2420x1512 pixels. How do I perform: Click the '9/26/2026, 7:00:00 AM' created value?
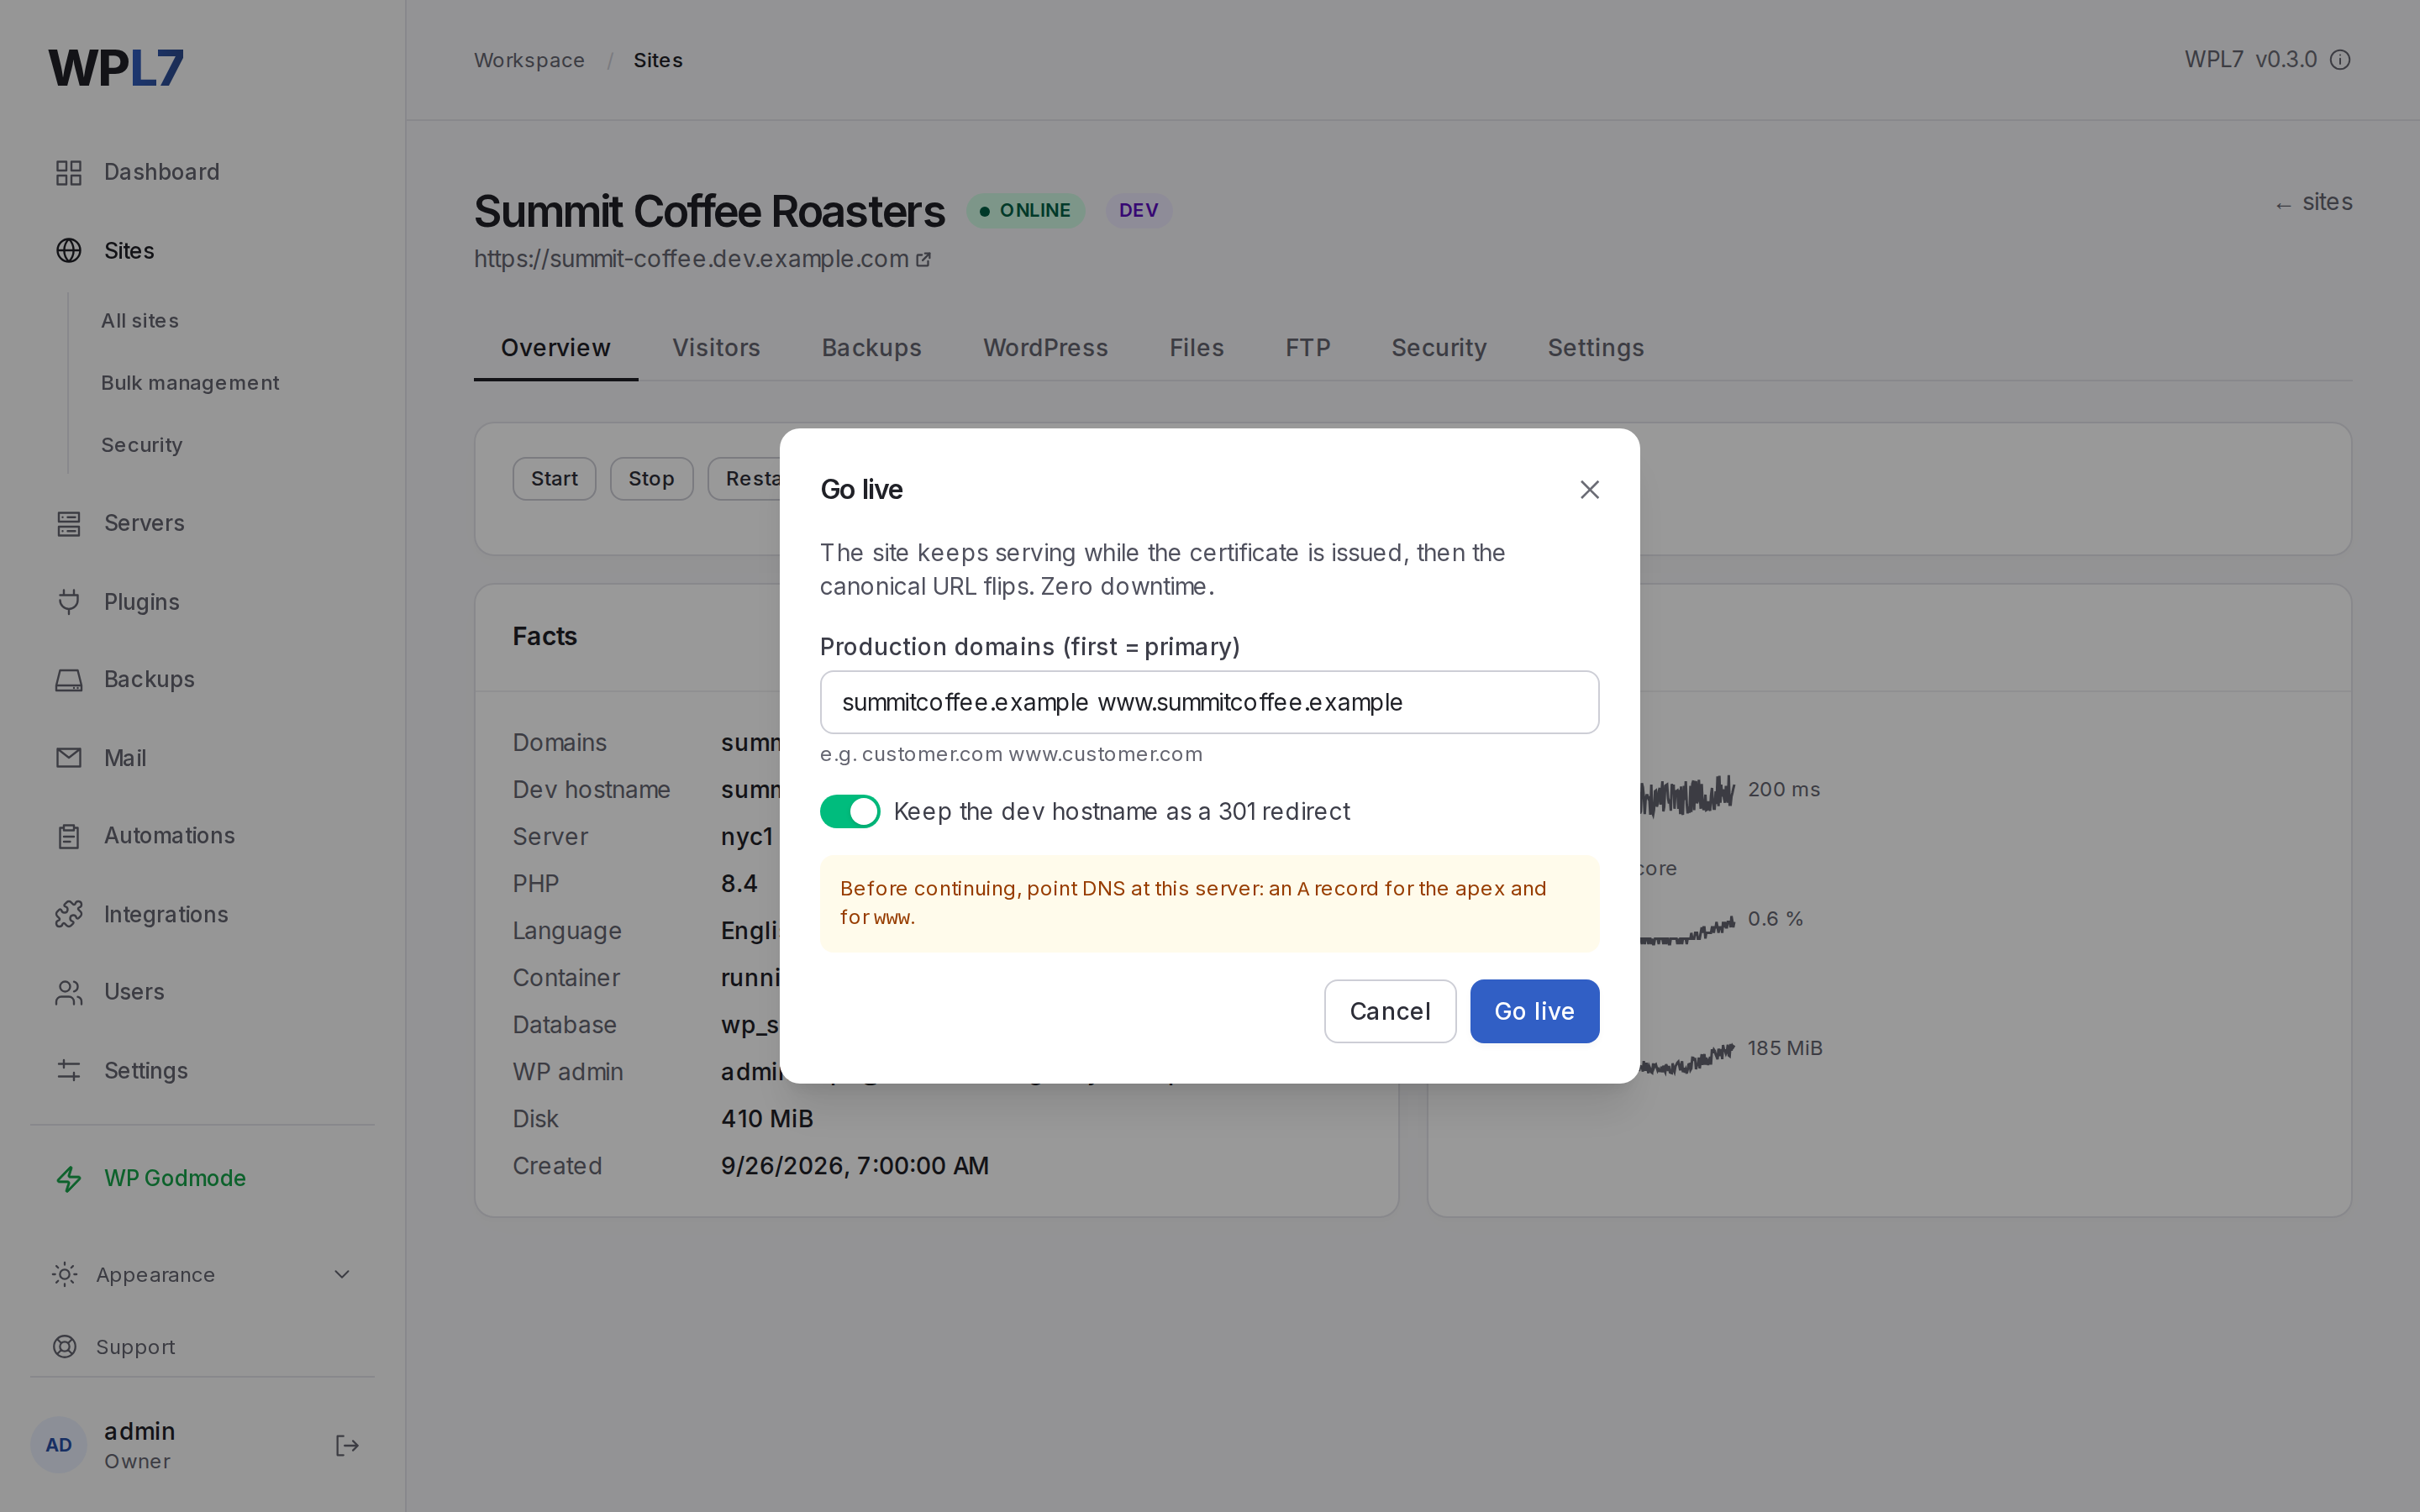[855, 1166]
